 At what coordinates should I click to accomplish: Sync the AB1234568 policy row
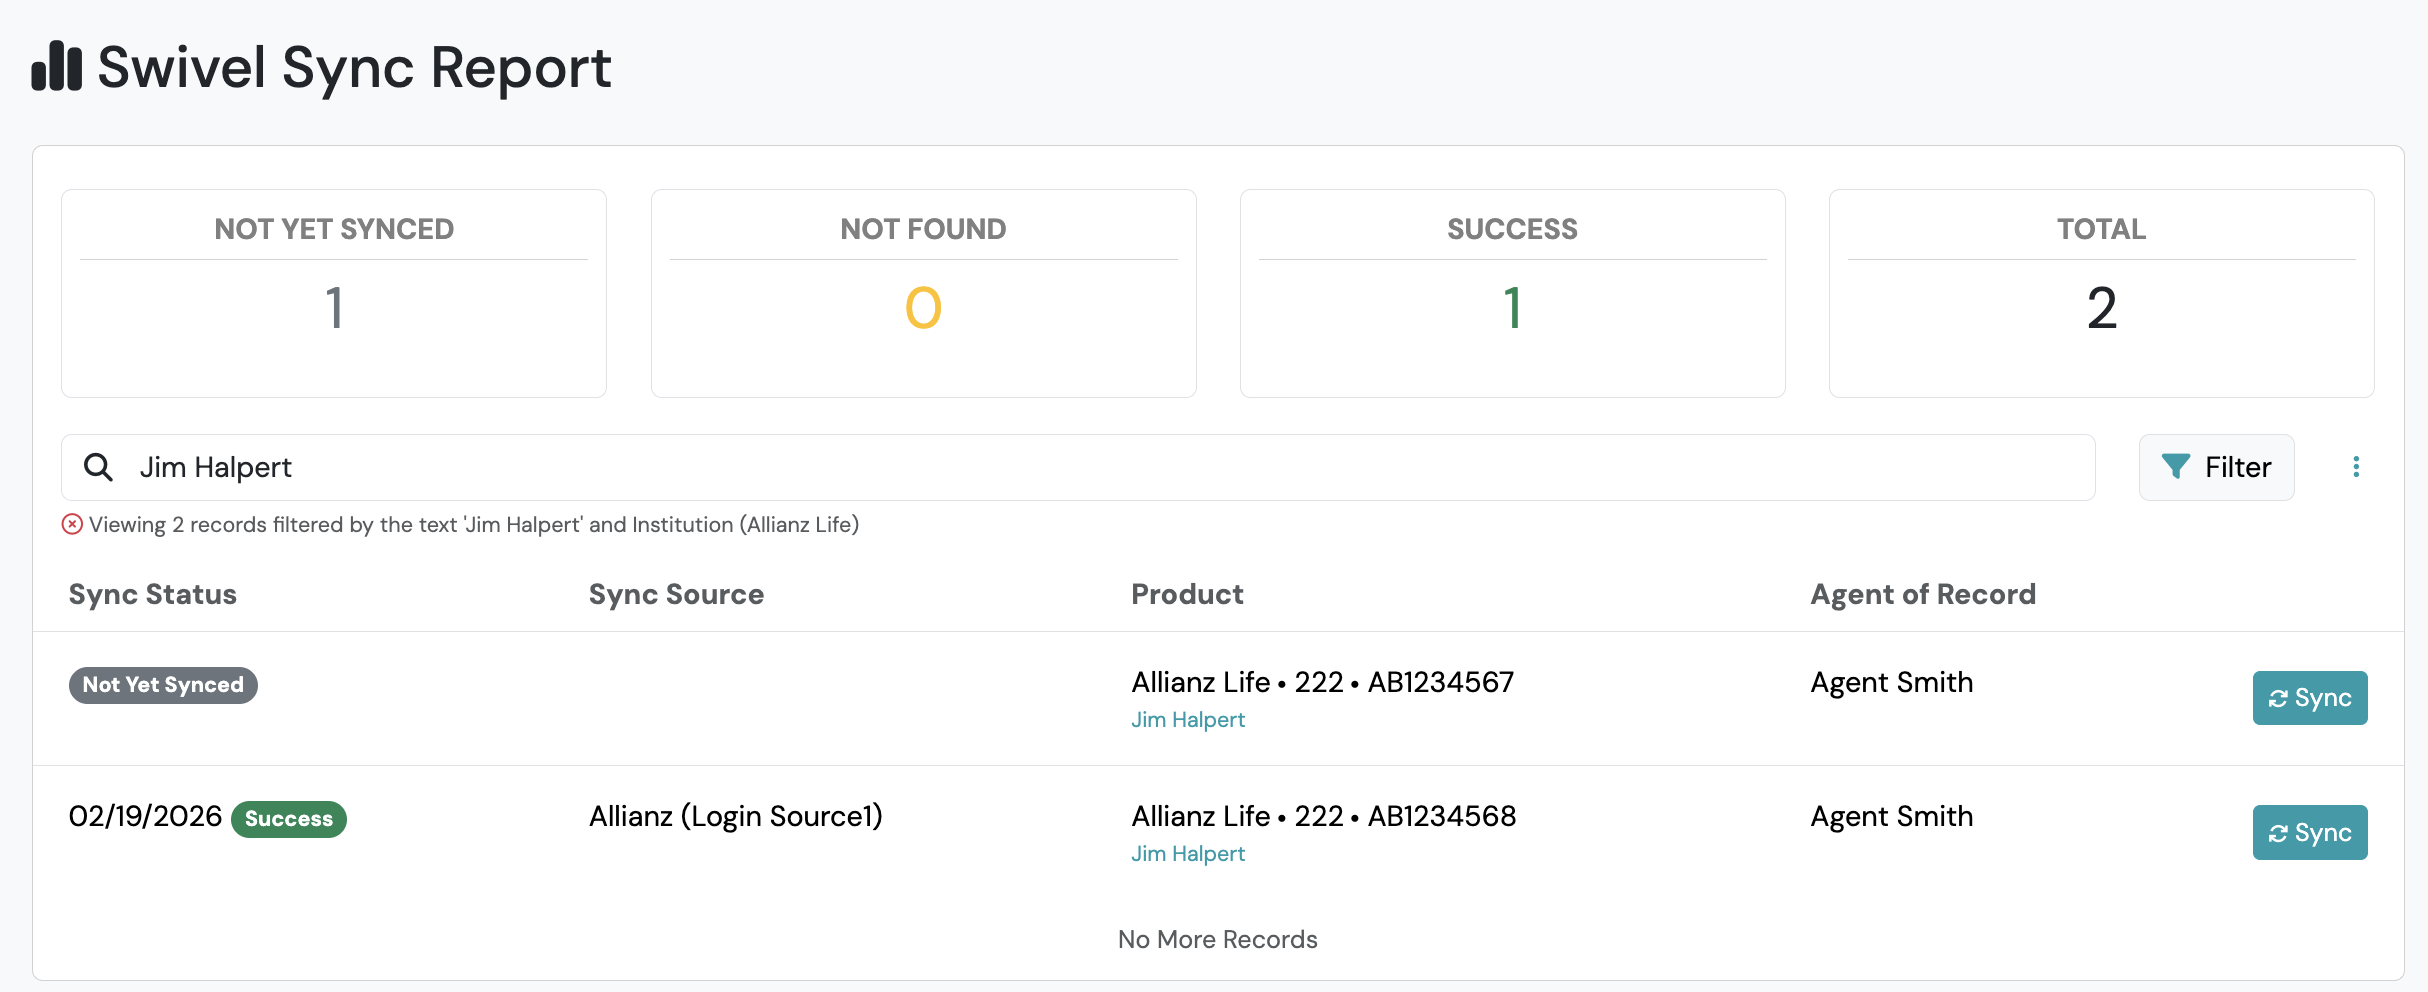point(2310,832)
